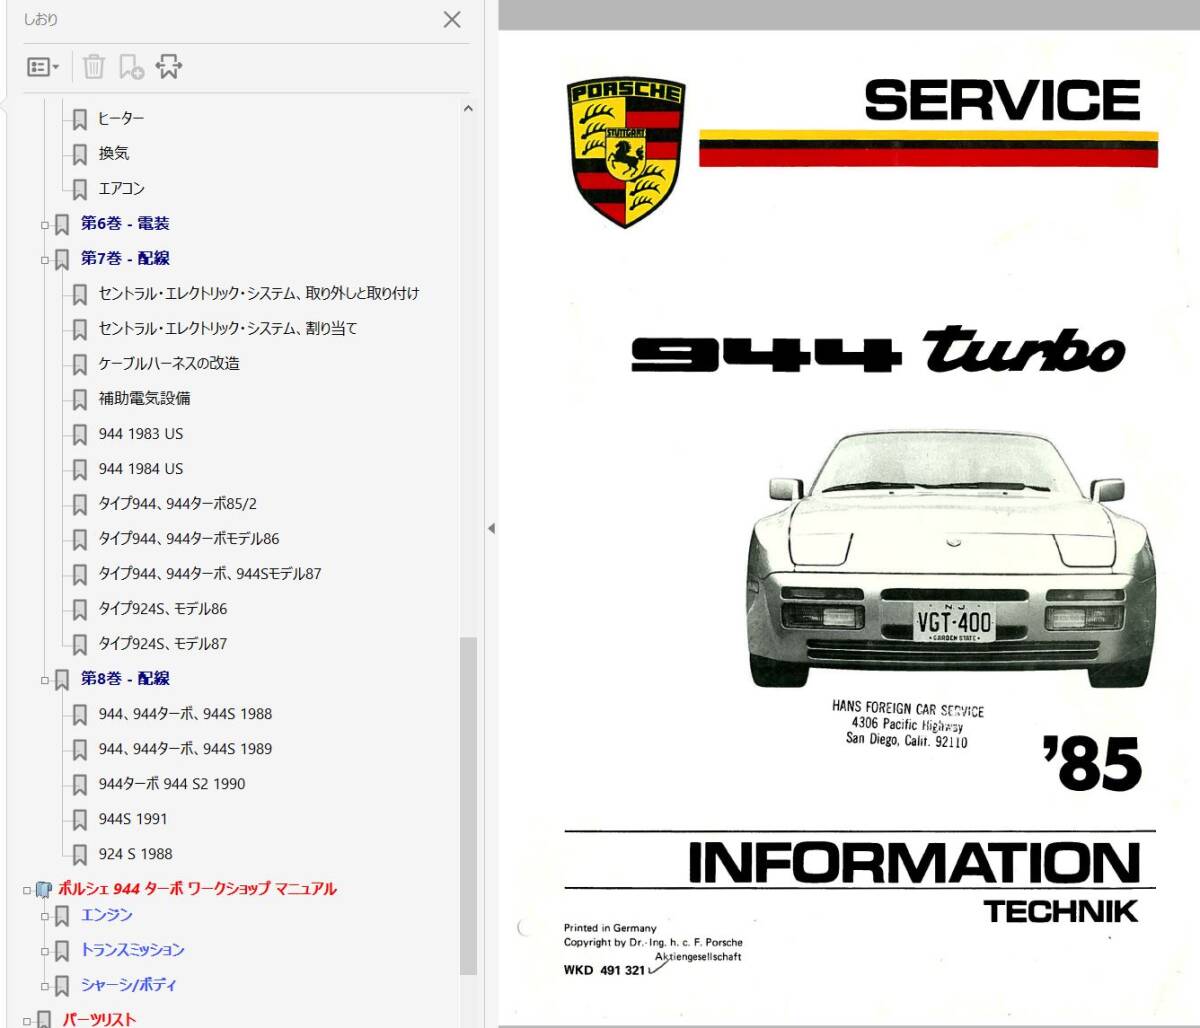Open the エアコン bookmark
The width and height of the screenshot is (1200, 1028).
[121, 188]
